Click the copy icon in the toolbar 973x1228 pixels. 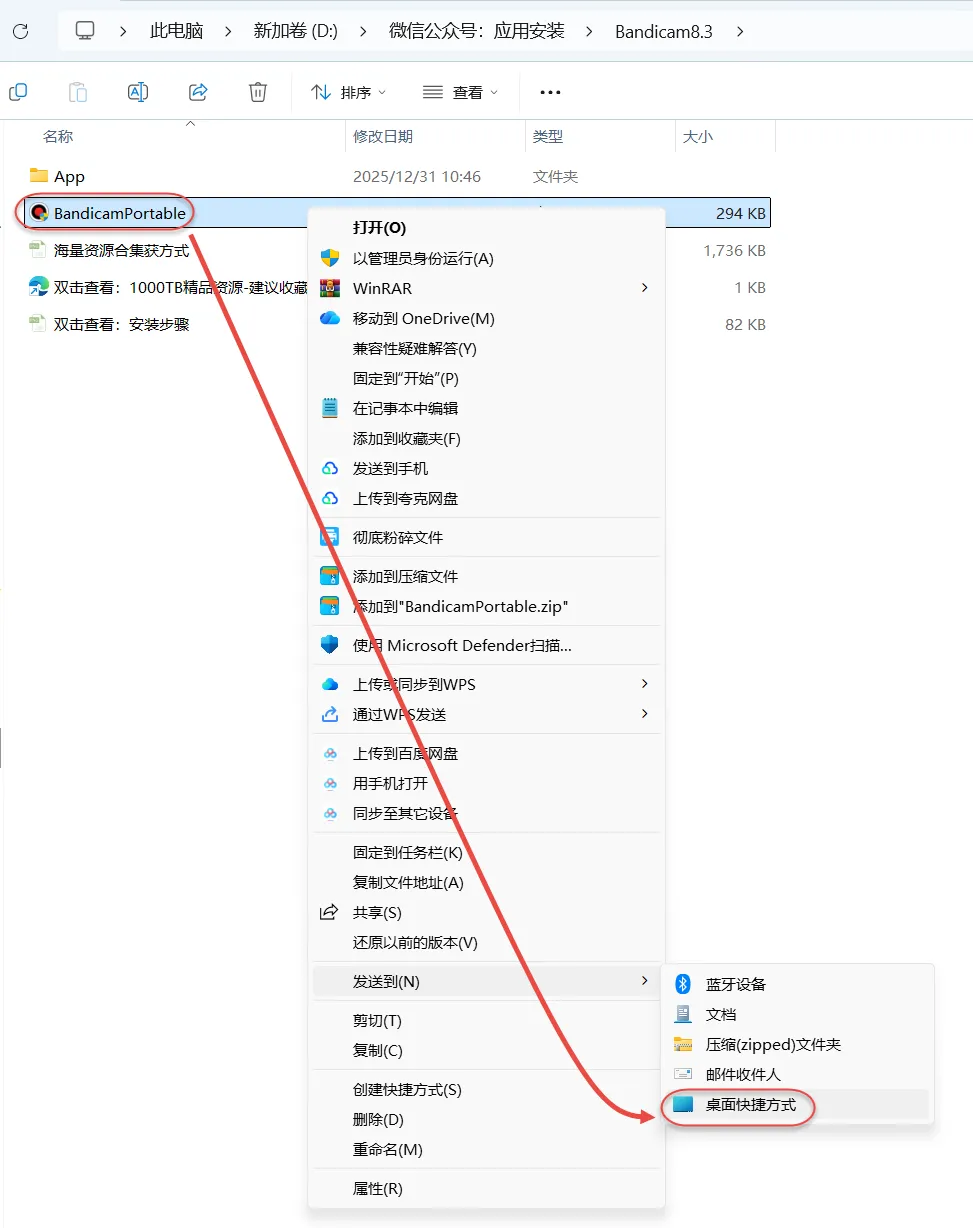(x=18, y=92)
